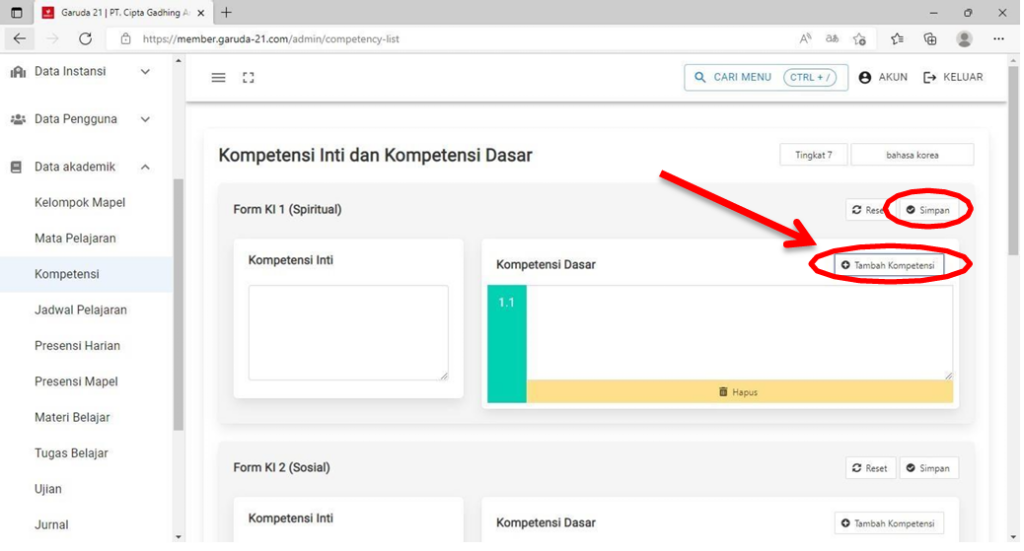This screenshot has width=1024, height=551.
Task: Save Form KI 1 with Simpan
Action: click(x=927, y=210)
